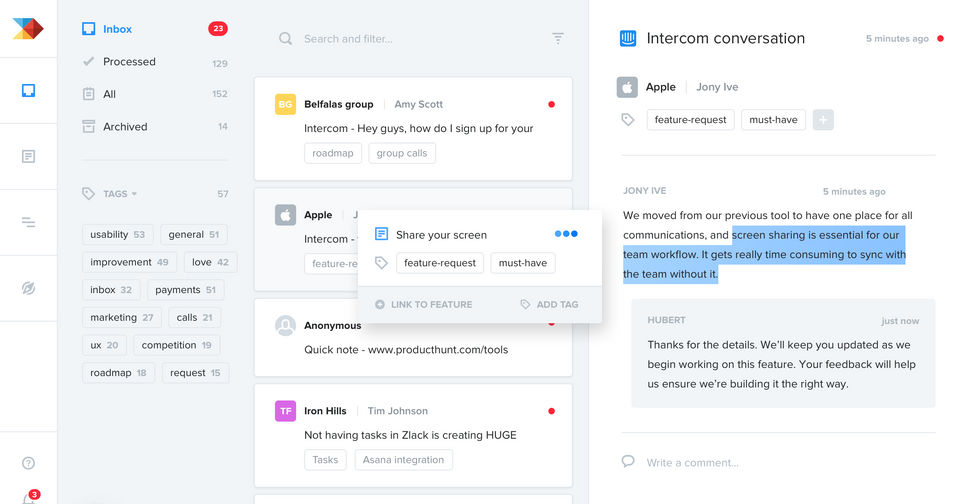This screenshot has height=504, width=960.
Task: Click the Amy Scott name
Action: [x=418, y=104]
